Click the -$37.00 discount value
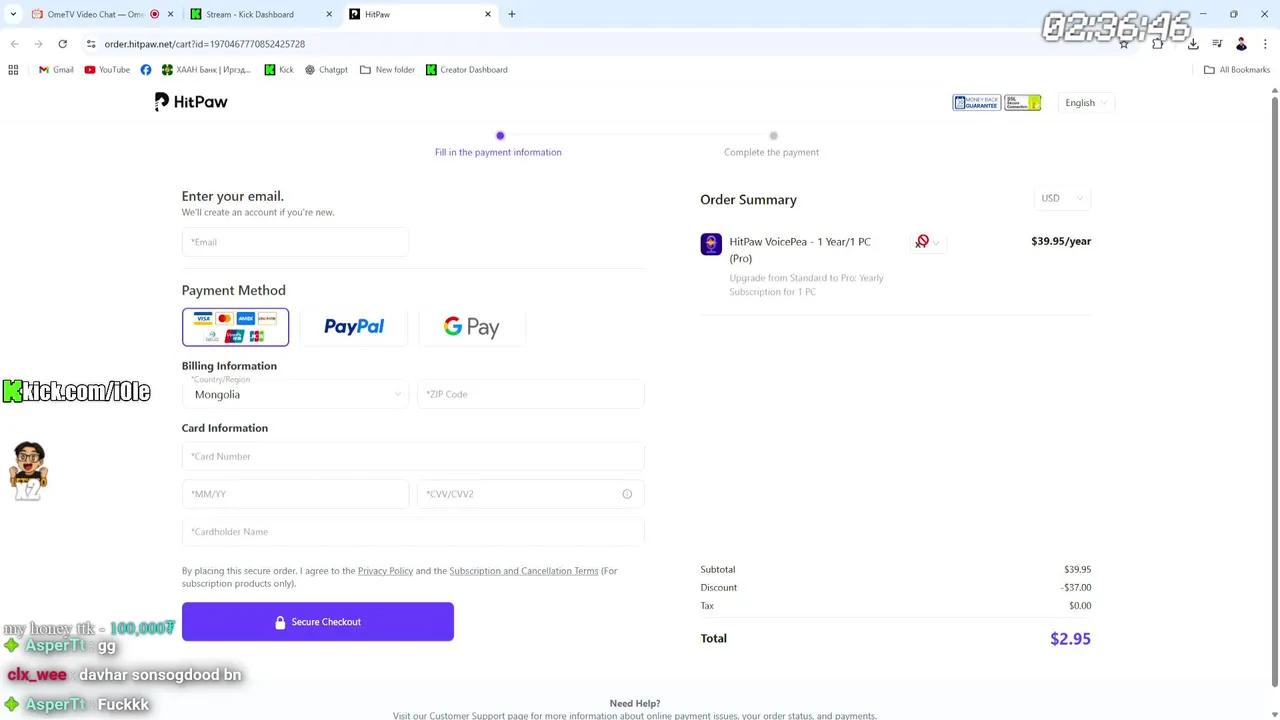1280x720 pixels. (1076, 588)
